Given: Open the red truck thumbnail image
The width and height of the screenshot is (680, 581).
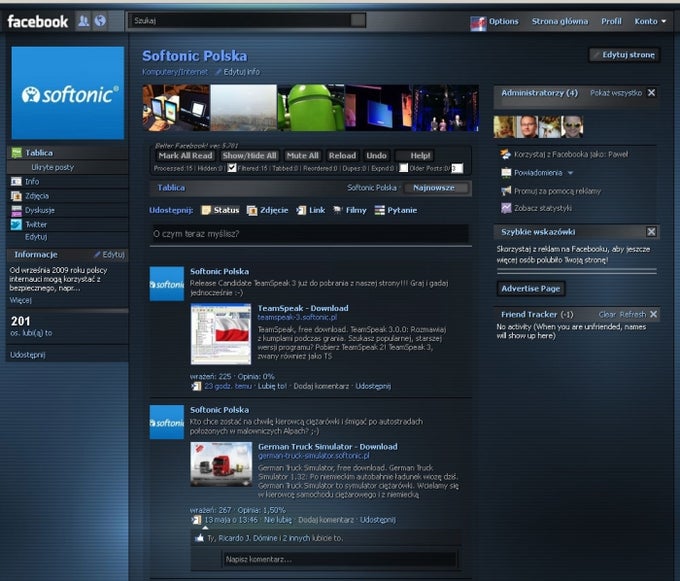Looking at the screenshot, I should [x=221, y=464].
